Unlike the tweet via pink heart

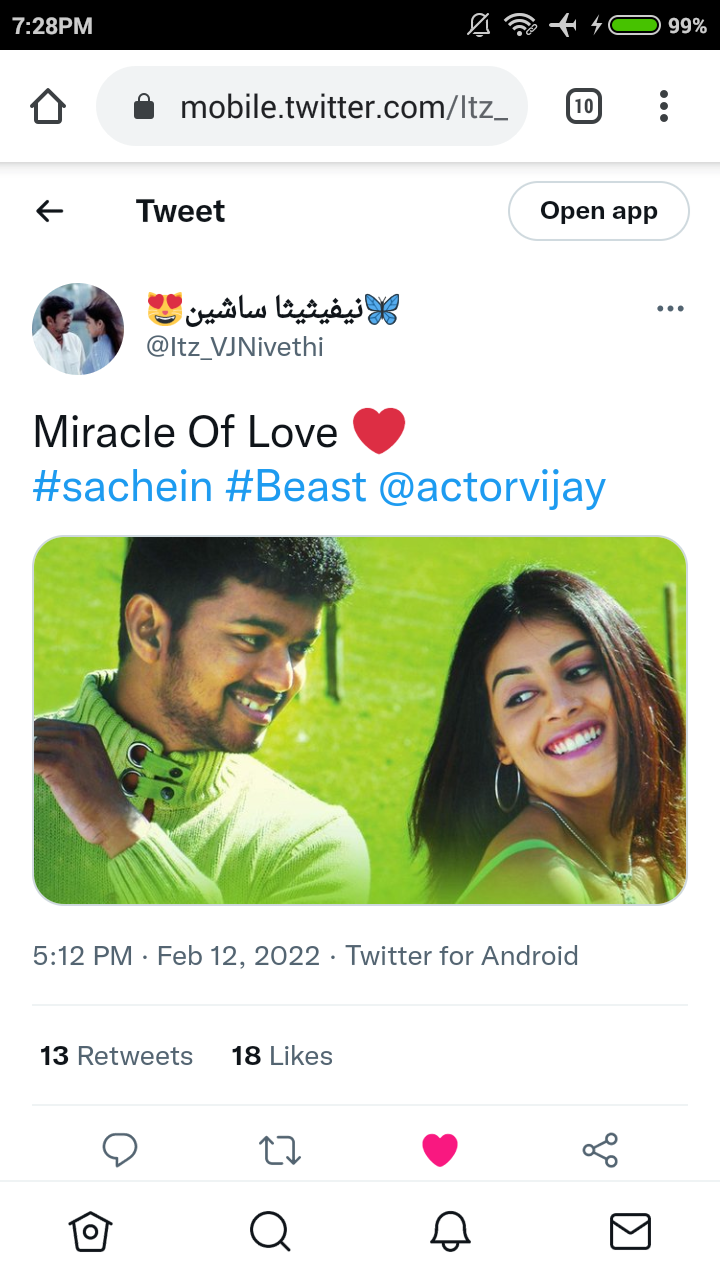[440, 1150]
